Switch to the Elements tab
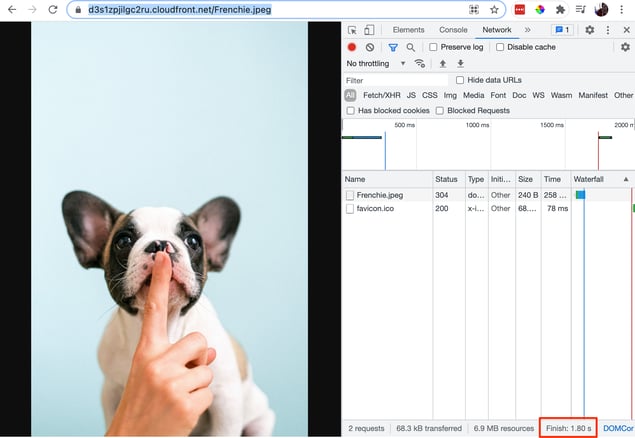The width and height of the screenshot is (635, 438). 408,30
